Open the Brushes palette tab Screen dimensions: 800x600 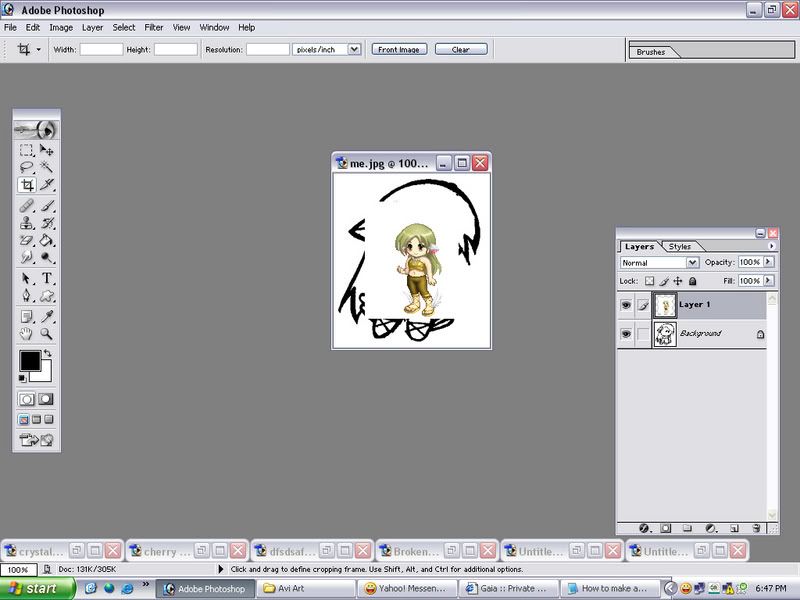pyautogui.click(x=651, y=52)
